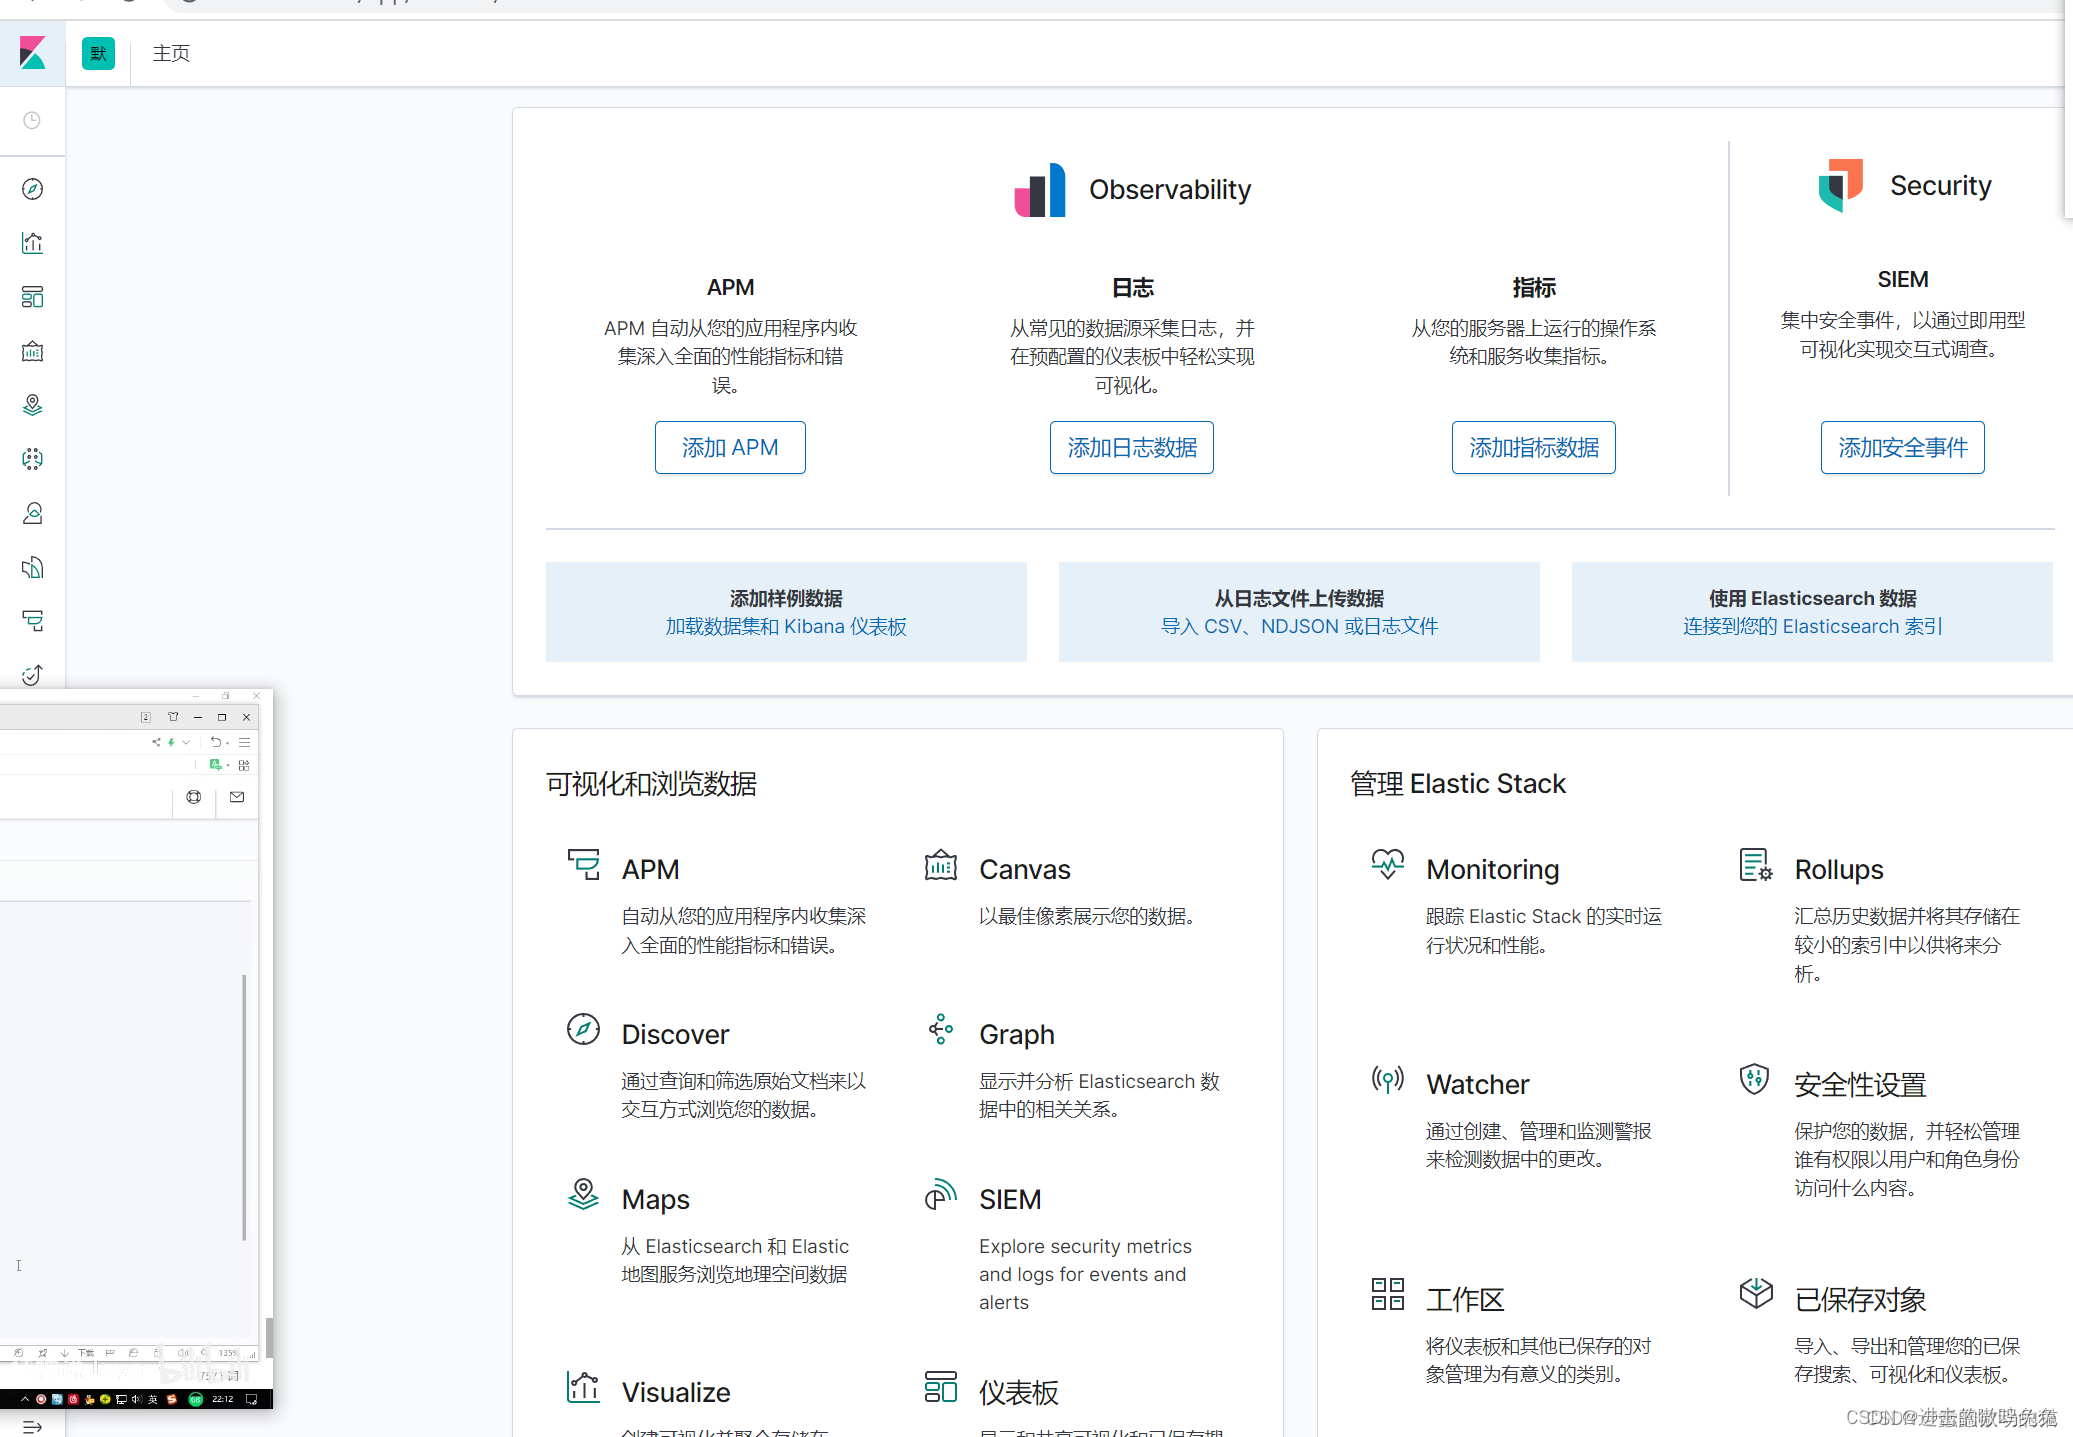Click the 添加指标数据 button
This screenshot has height=1437, width=2073.
tap(1534, 447)
